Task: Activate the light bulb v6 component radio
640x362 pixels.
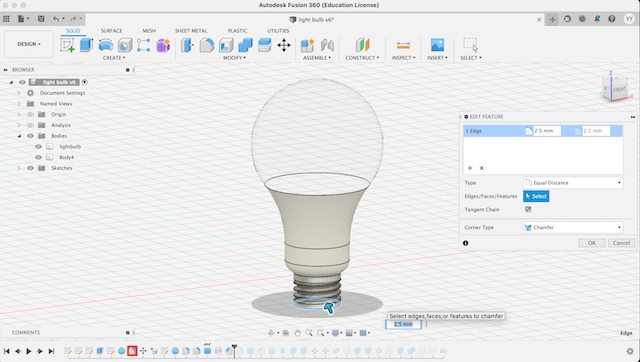Action: click(84, 82)
